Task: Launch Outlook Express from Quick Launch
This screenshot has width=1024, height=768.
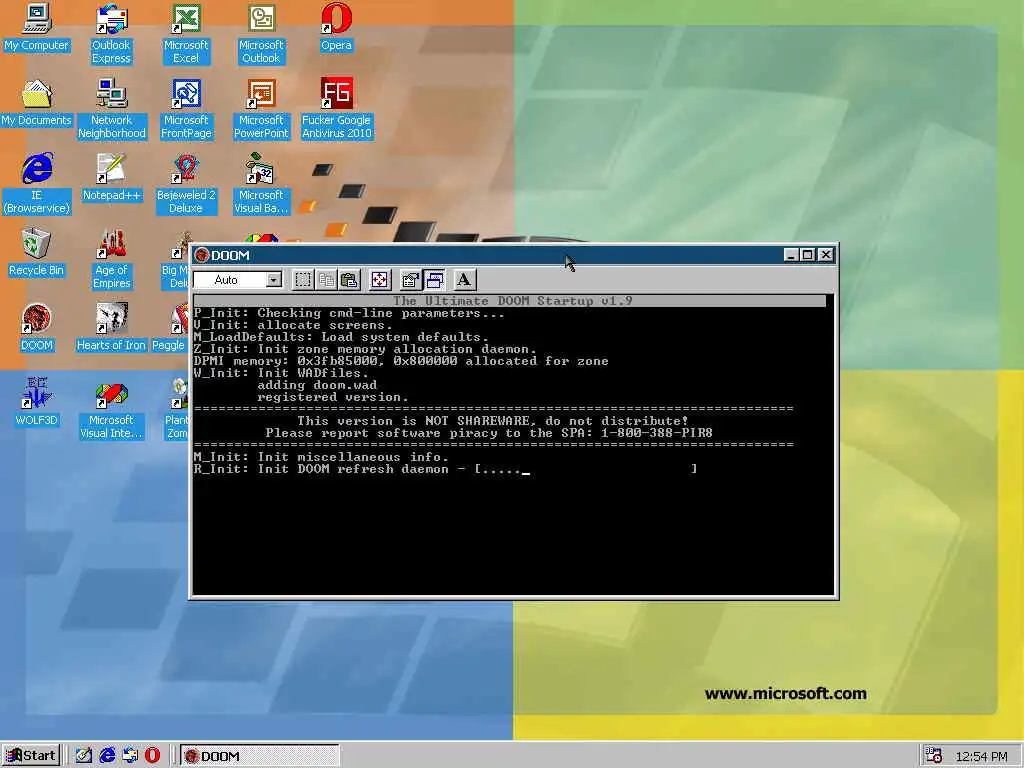Action: click(x=130, y=756)
